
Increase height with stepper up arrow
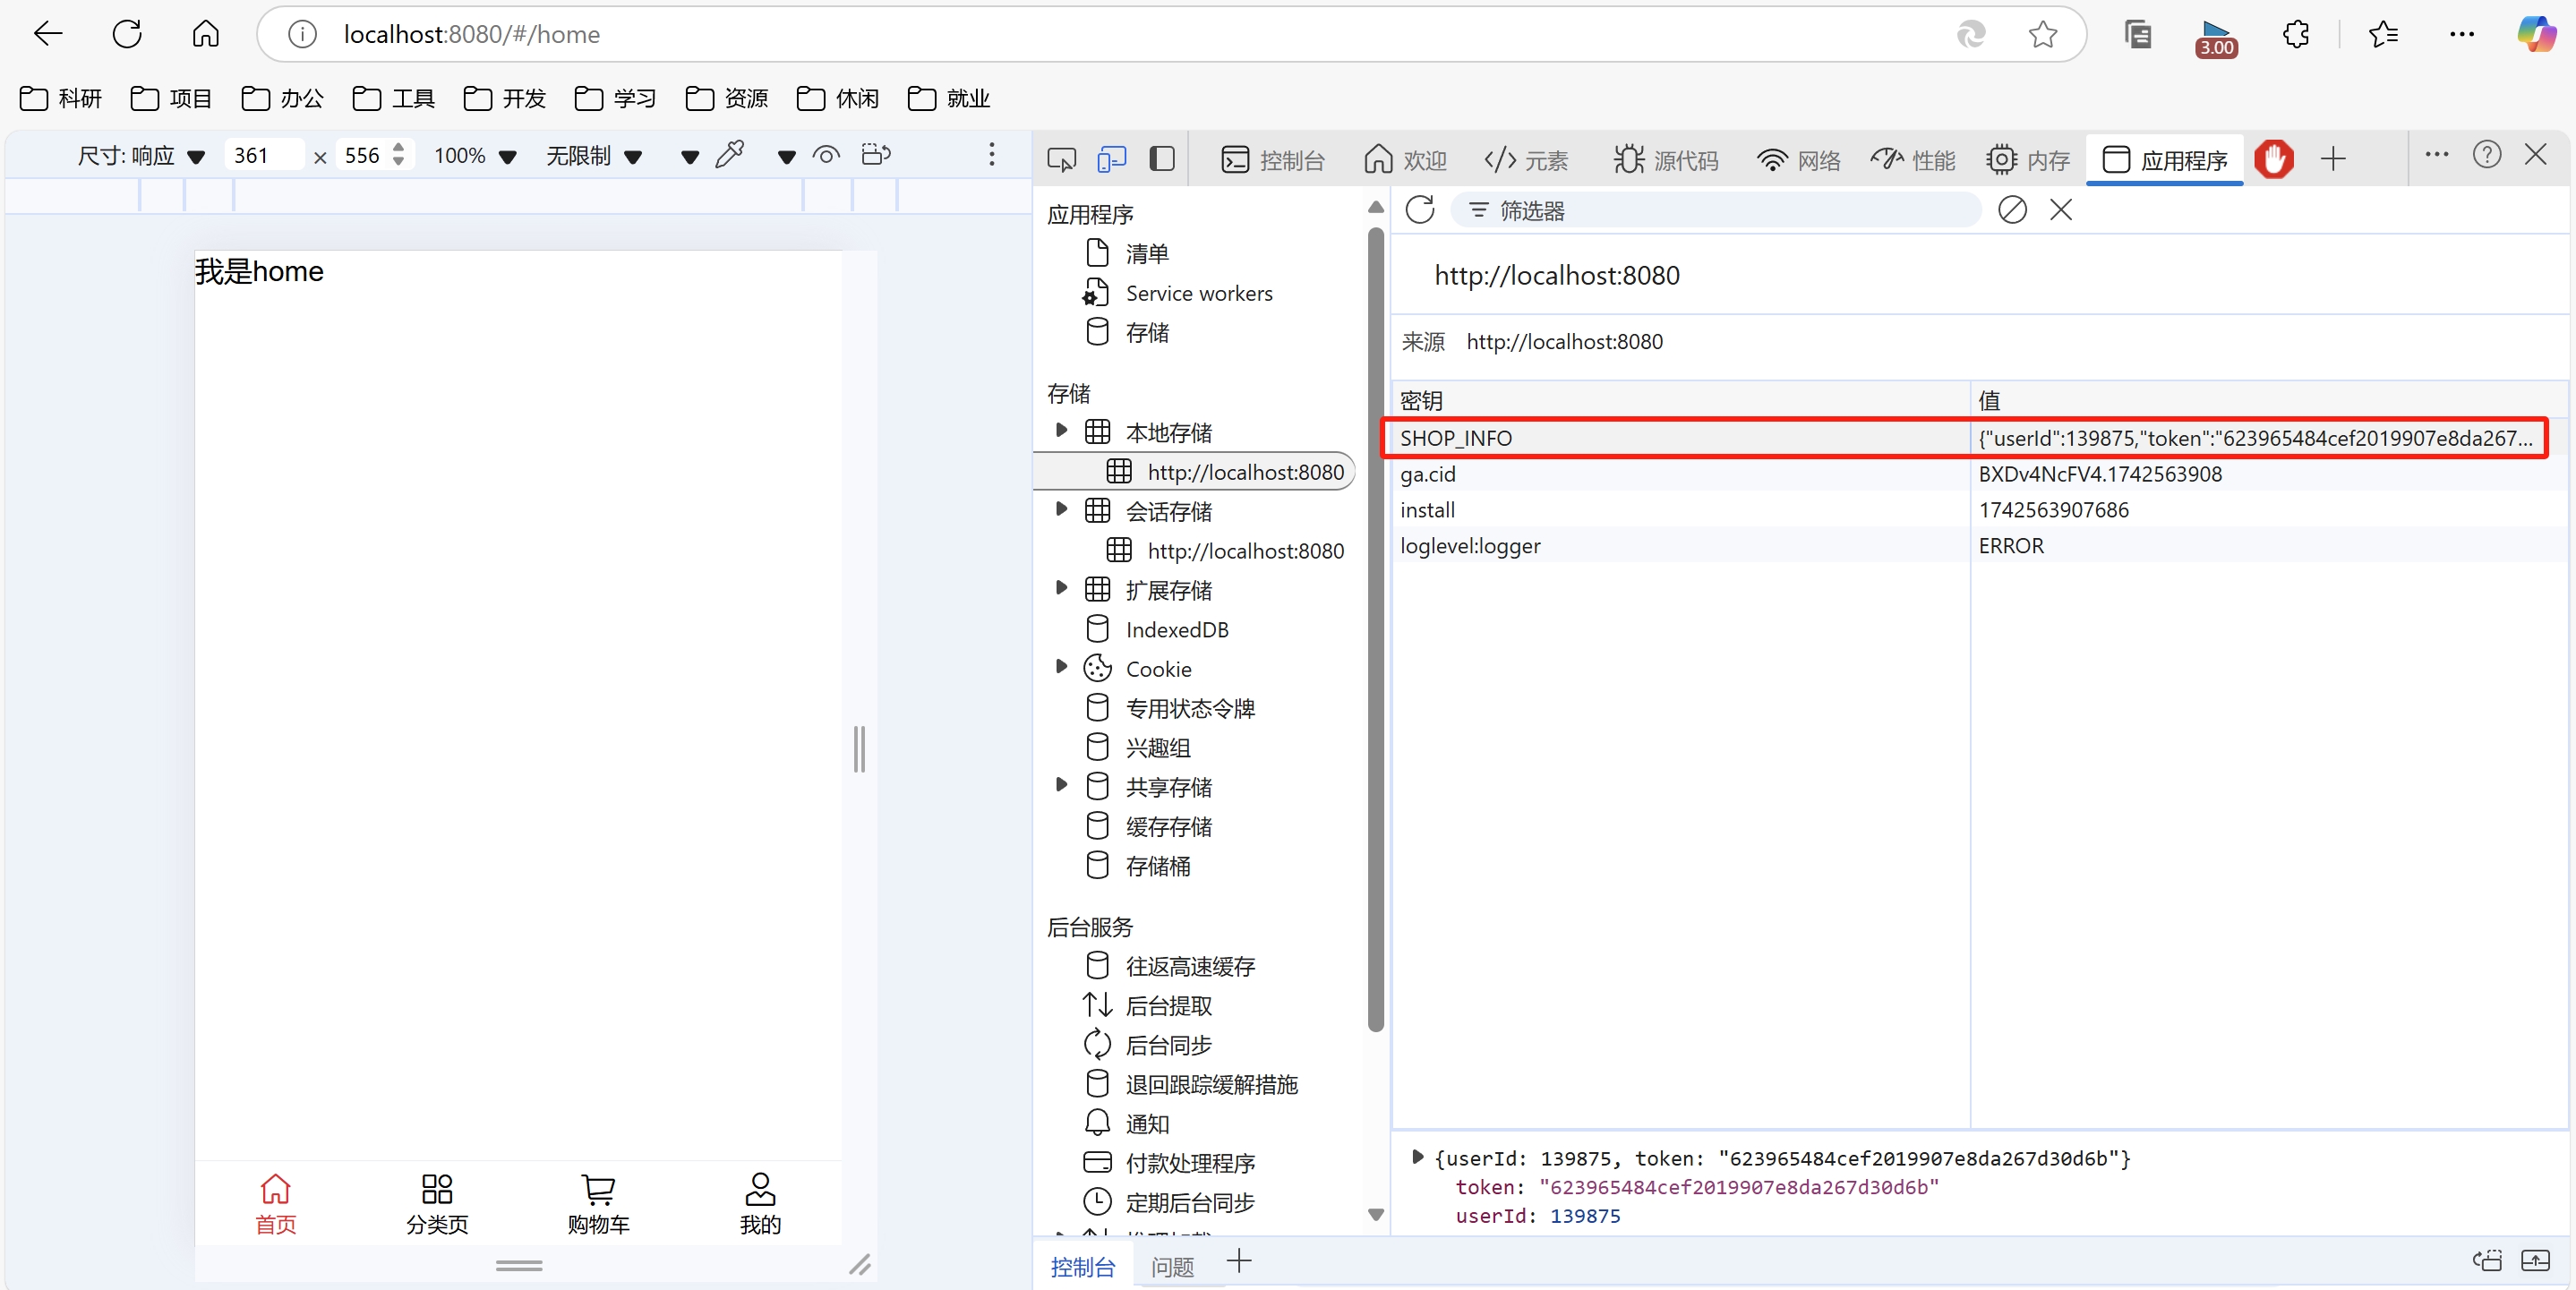(x=399, y=148)
